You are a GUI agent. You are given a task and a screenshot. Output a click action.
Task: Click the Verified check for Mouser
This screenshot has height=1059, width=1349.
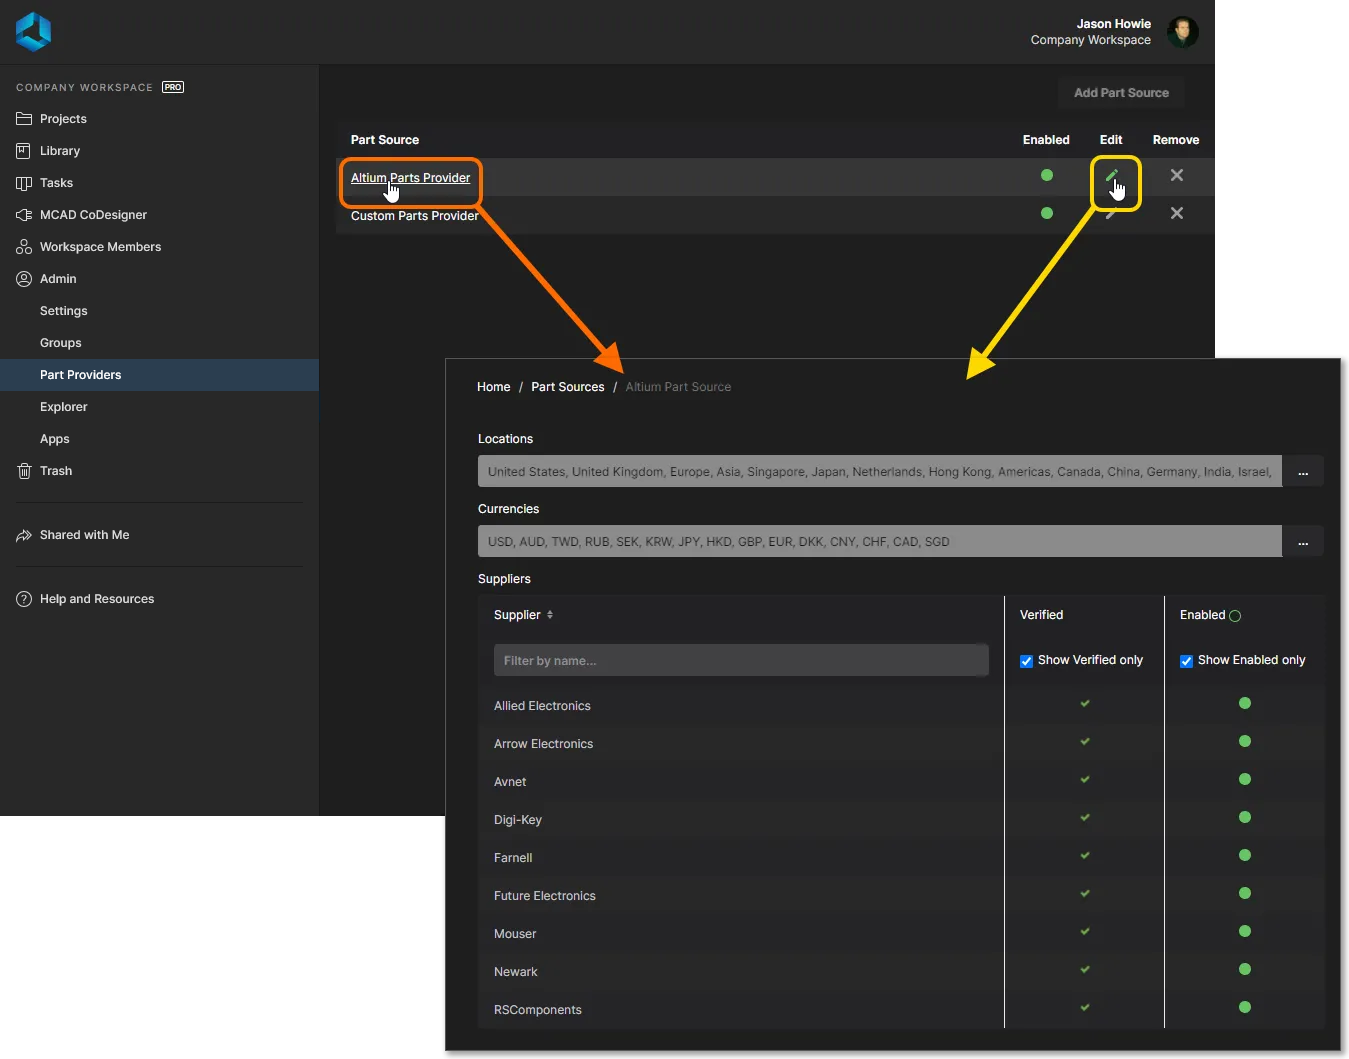click(x=1085, y=931)
